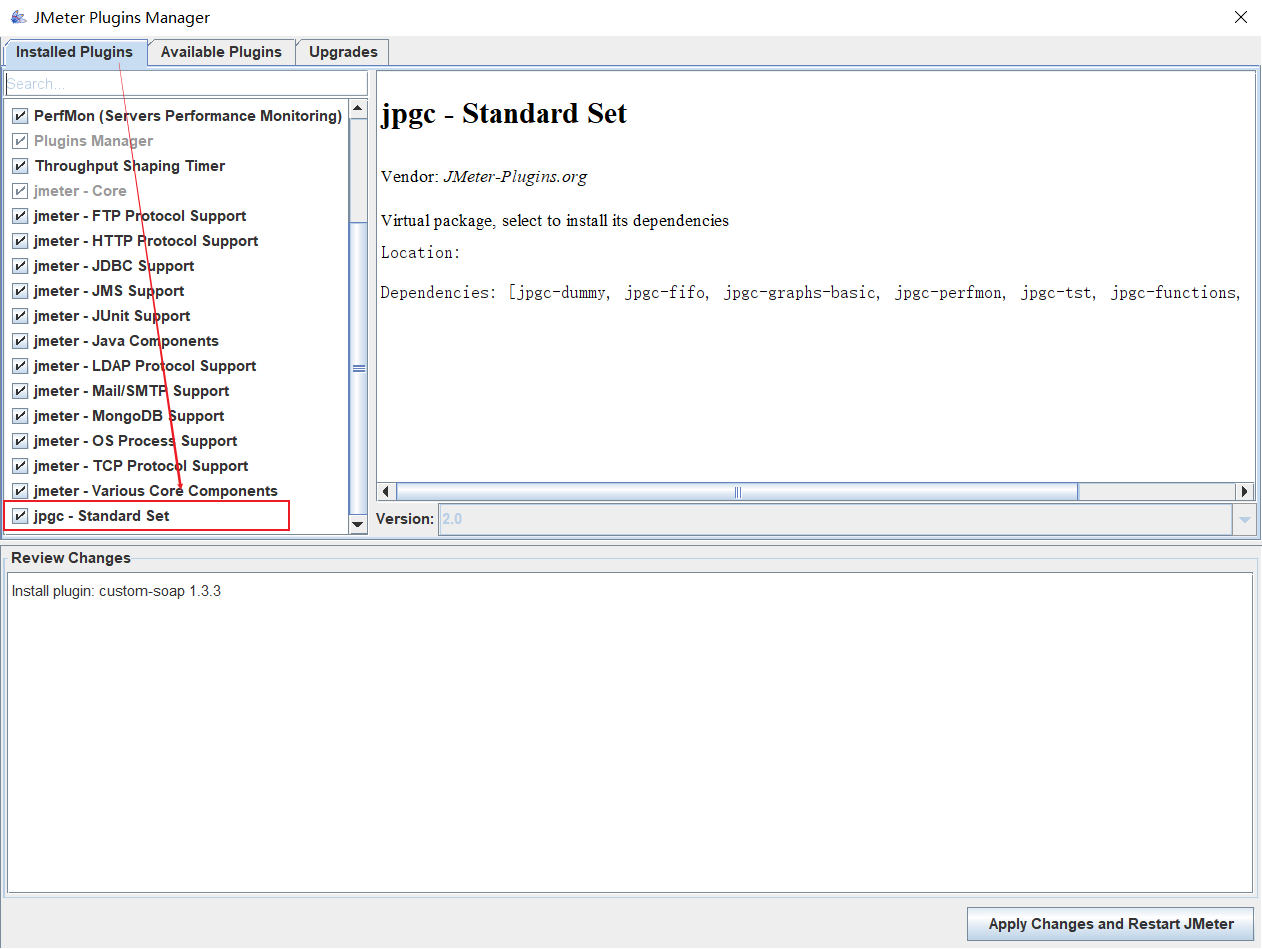Click Apply Changes and Restart JMeter
Image resolution: width=1262 pixels, height=949 pixels.
point(1111,924)
